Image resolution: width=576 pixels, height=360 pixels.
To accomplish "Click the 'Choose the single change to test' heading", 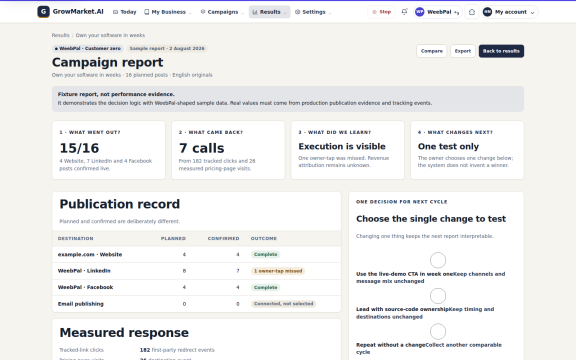I will pos(431,219).
